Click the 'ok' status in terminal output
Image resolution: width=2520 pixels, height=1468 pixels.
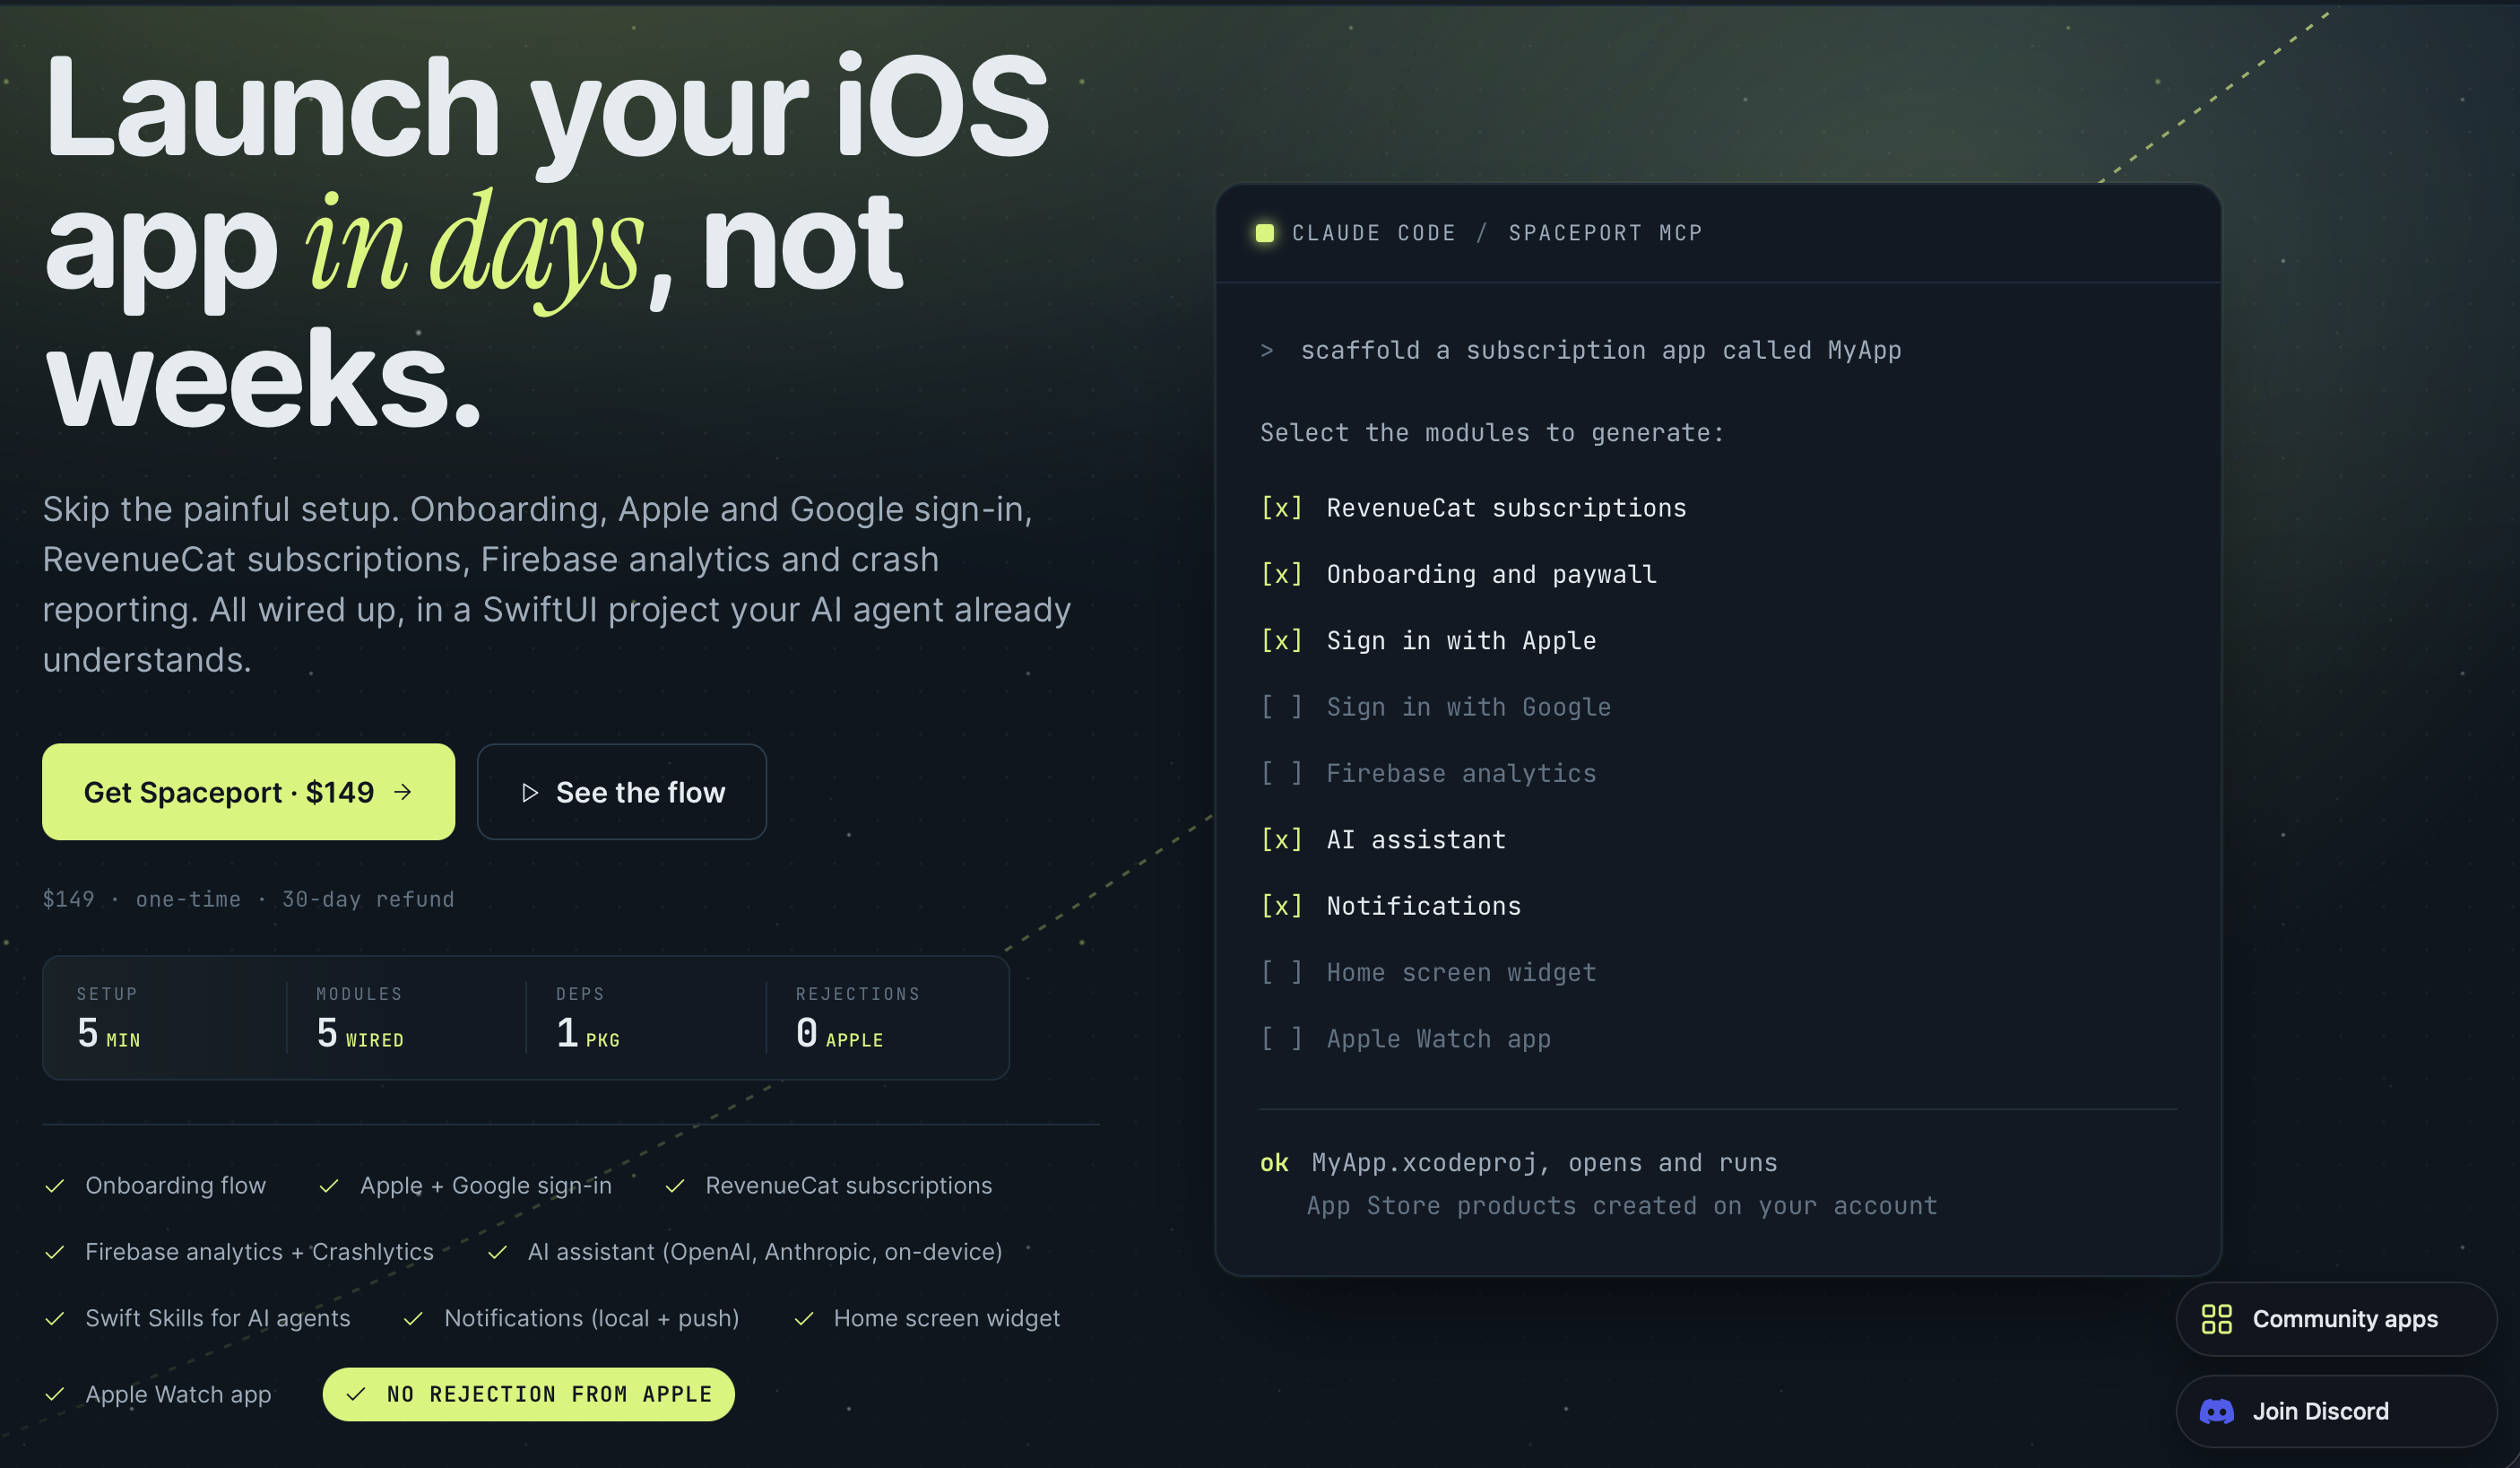tap(1274, 1163)
